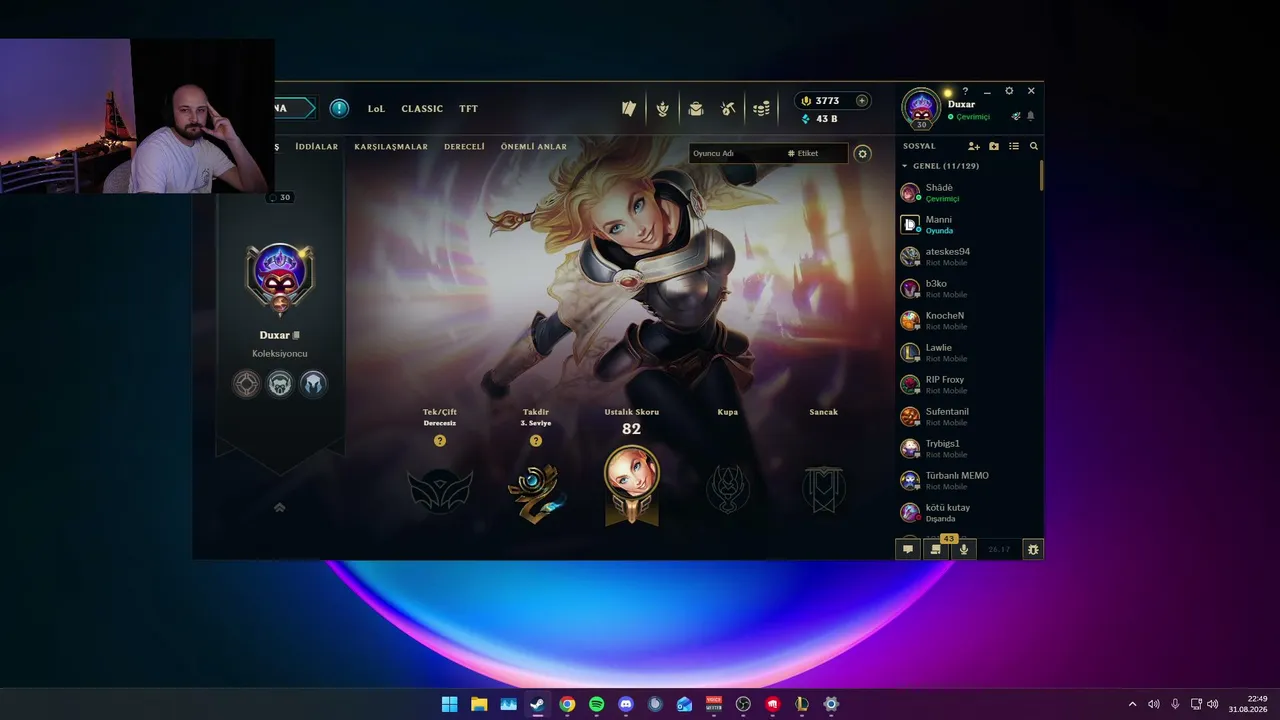Click the friends list scrollbar

[x=1042, y=174]
